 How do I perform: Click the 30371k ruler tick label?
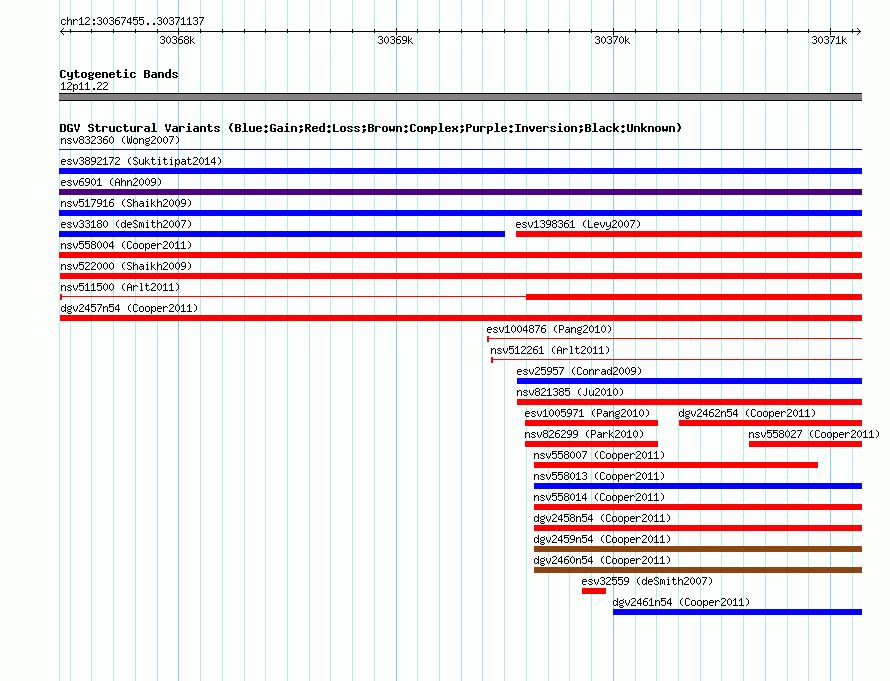point(829,40)
